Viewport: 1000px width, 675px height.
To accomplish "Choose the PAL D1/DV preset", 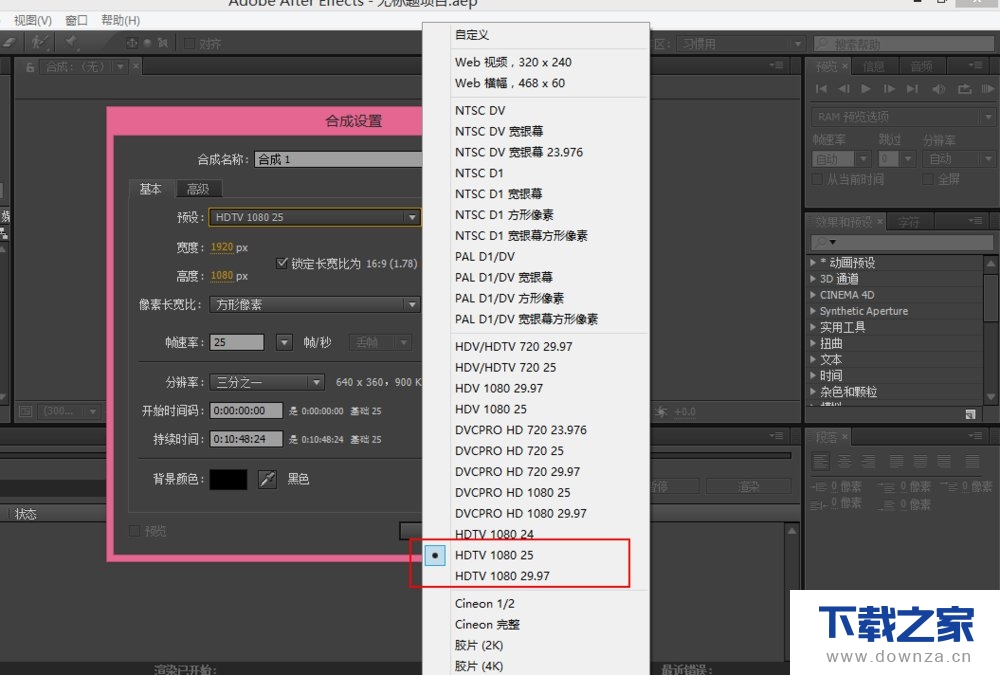I will [485, 256].
